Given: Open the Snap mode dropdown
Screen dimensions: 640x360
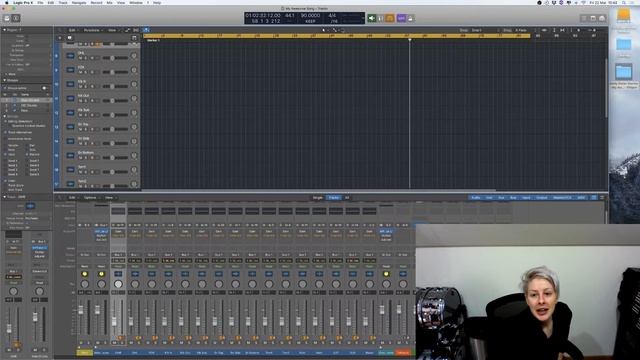Looking at the screenshot, I should (x=485, y=30).
